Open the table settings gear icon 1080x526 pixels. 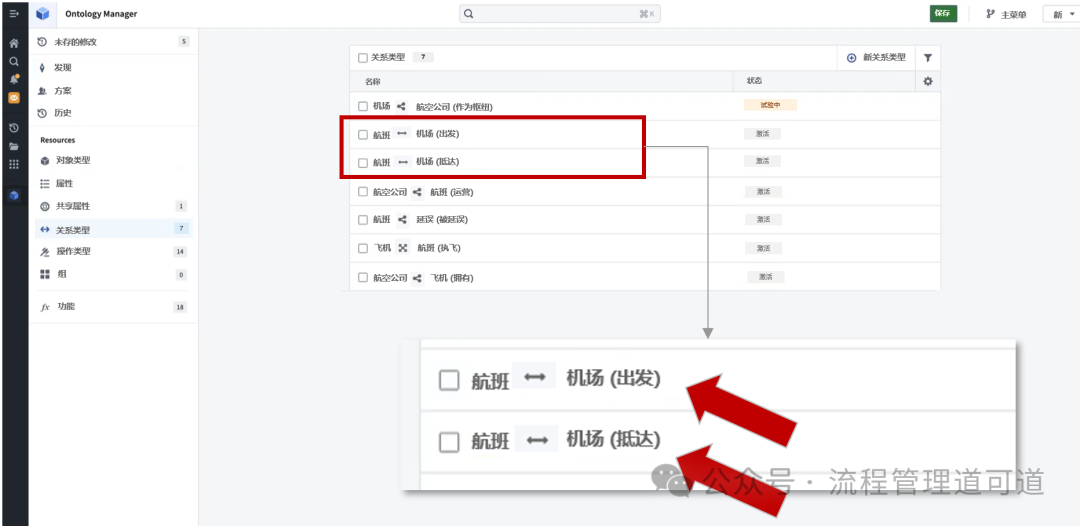(x=927, y=81)
